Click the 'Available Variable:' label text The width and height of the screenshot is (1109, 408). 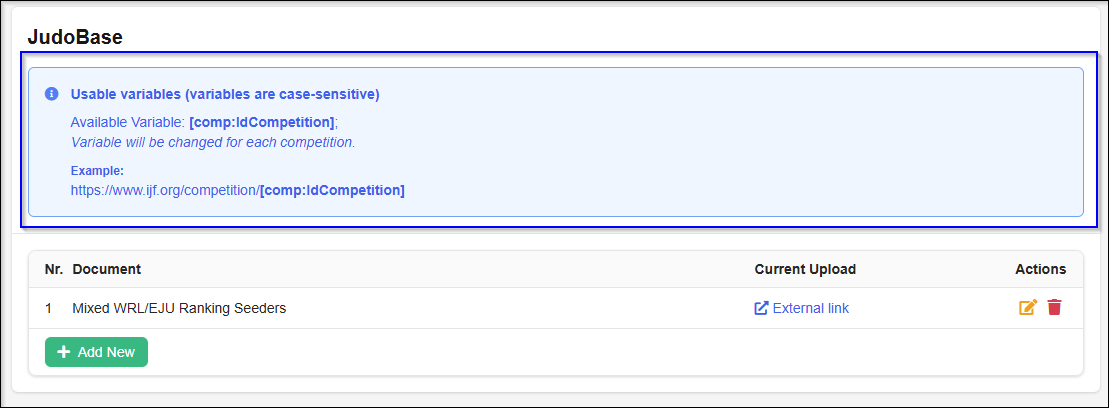[x=128, y=122]
